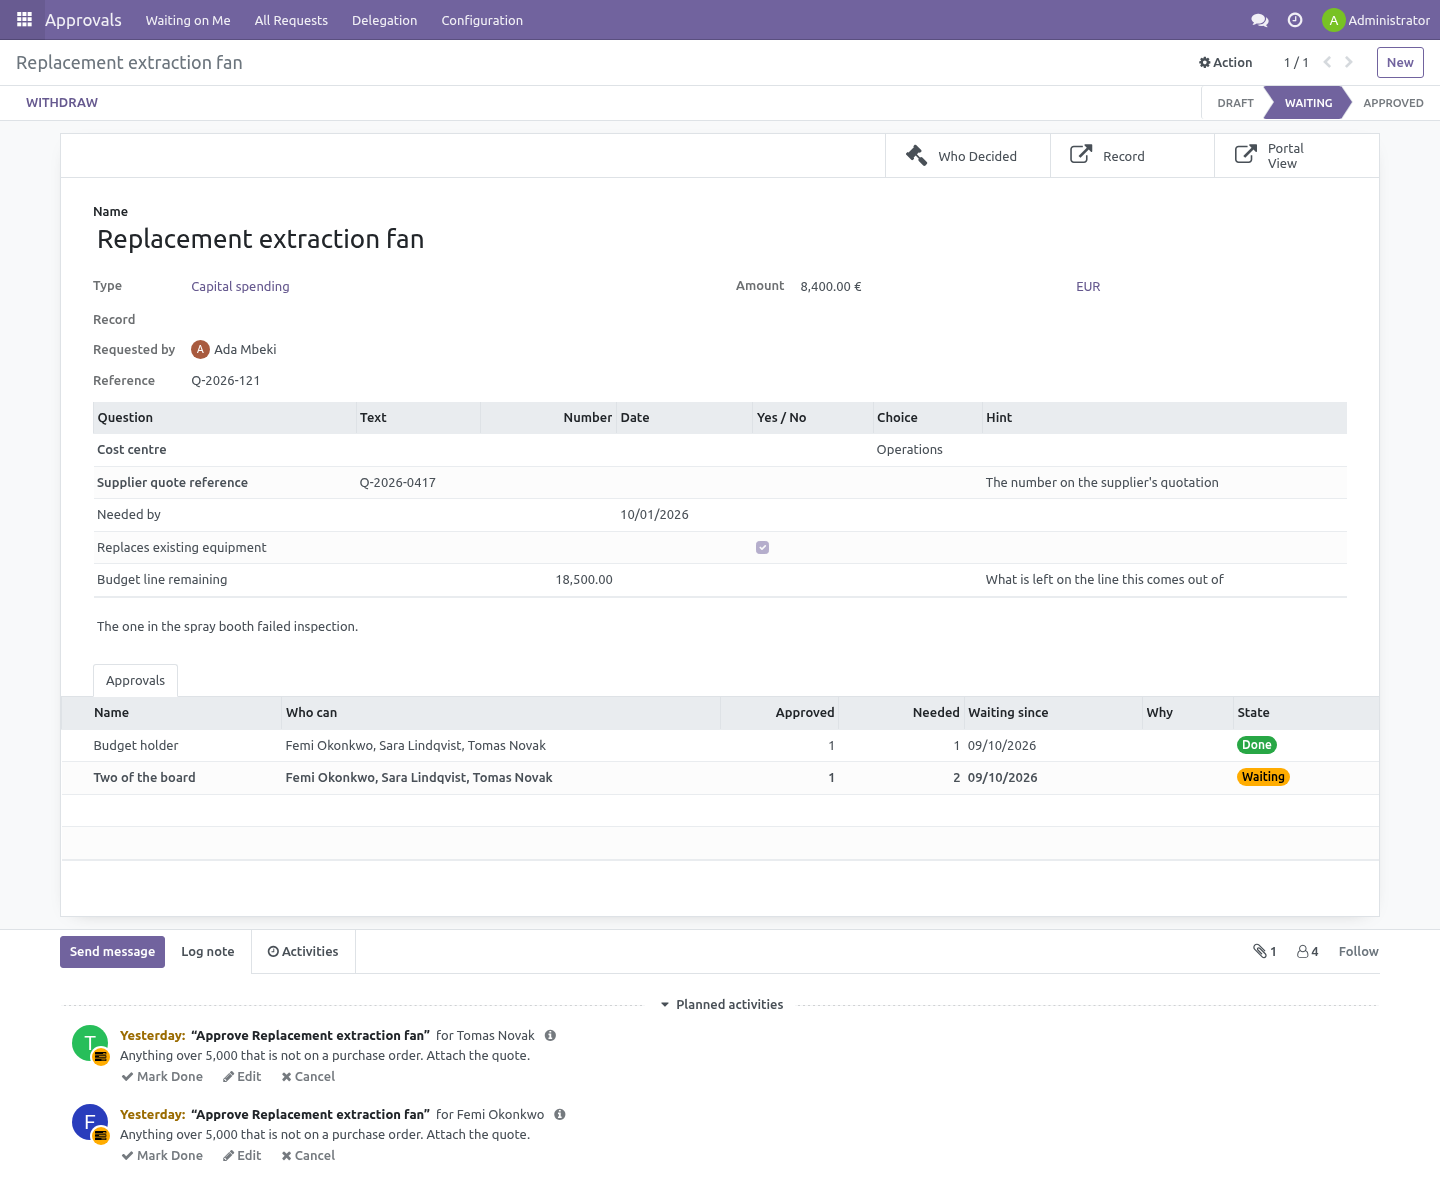The image size is (1440, 1180).
Task: Open the Administrator user menu
Action: point(1376,20)
